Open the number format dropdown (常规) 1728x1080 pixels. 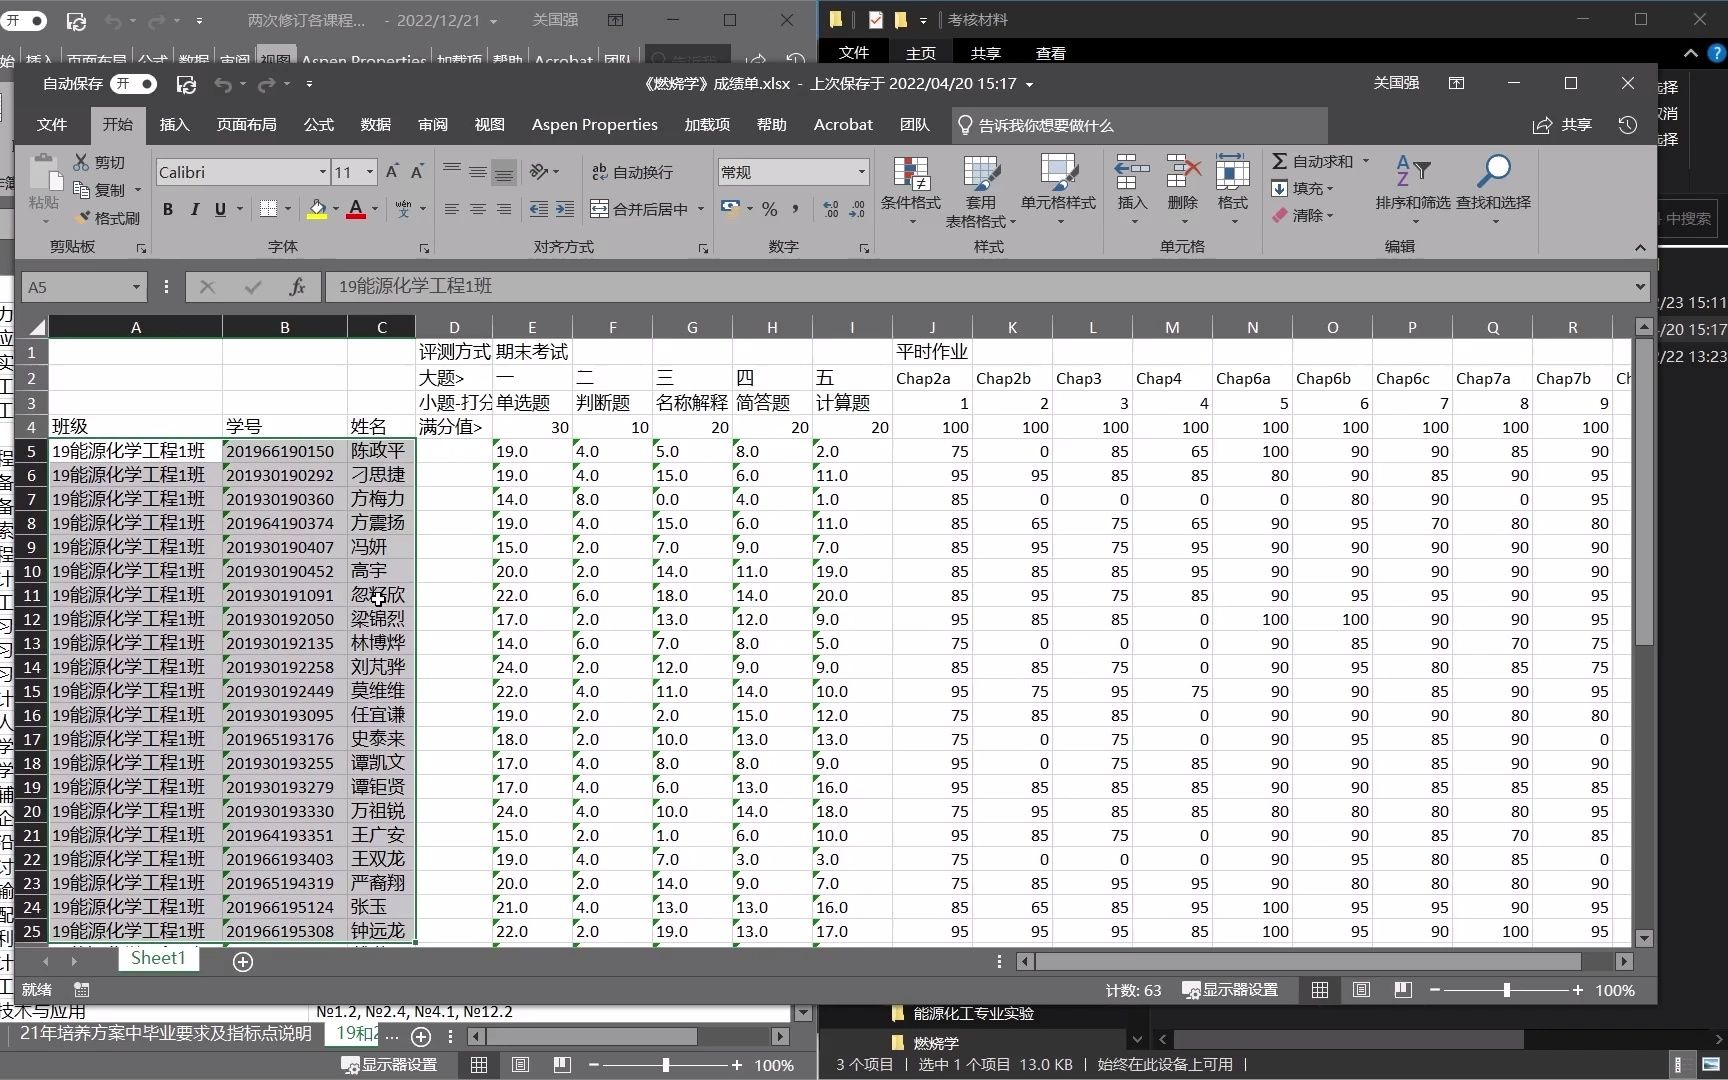point(861,172)
